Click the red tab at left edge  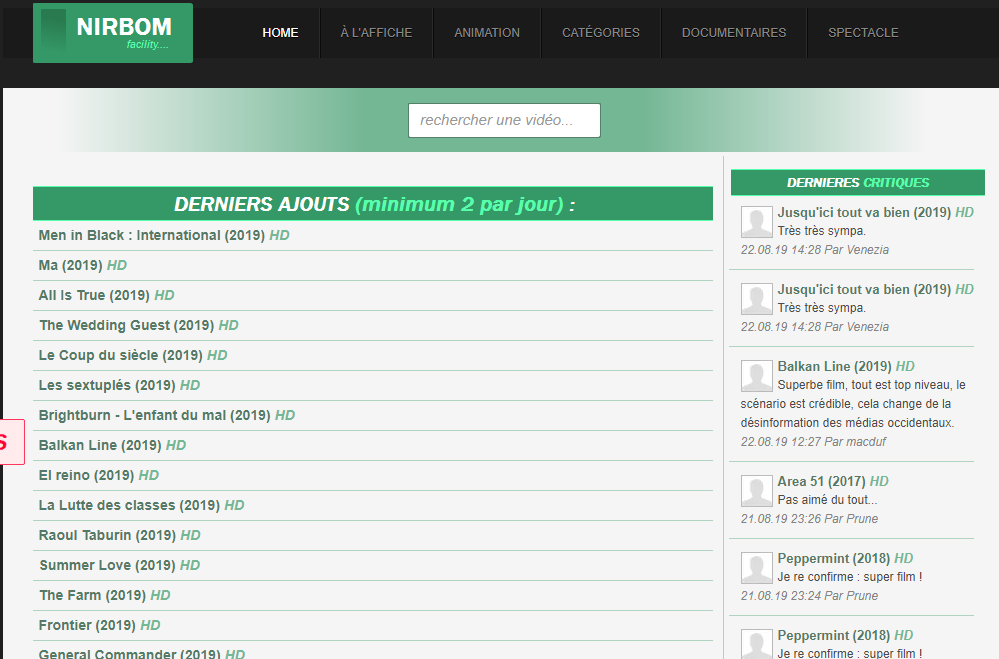click(x=11, y=442)
